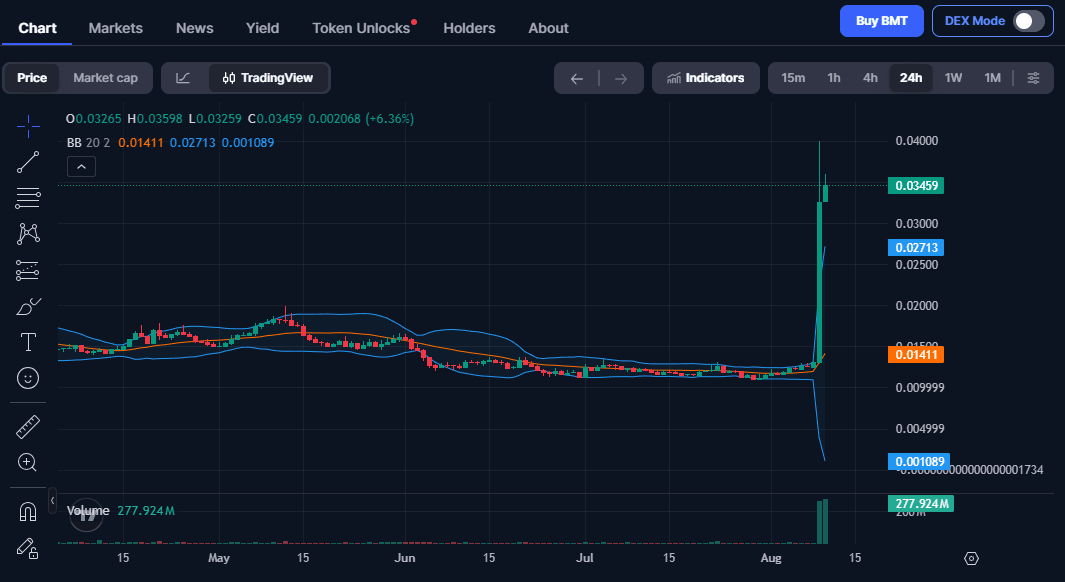
Task: Set the 1h timeframe
Action: pos(834,78)
